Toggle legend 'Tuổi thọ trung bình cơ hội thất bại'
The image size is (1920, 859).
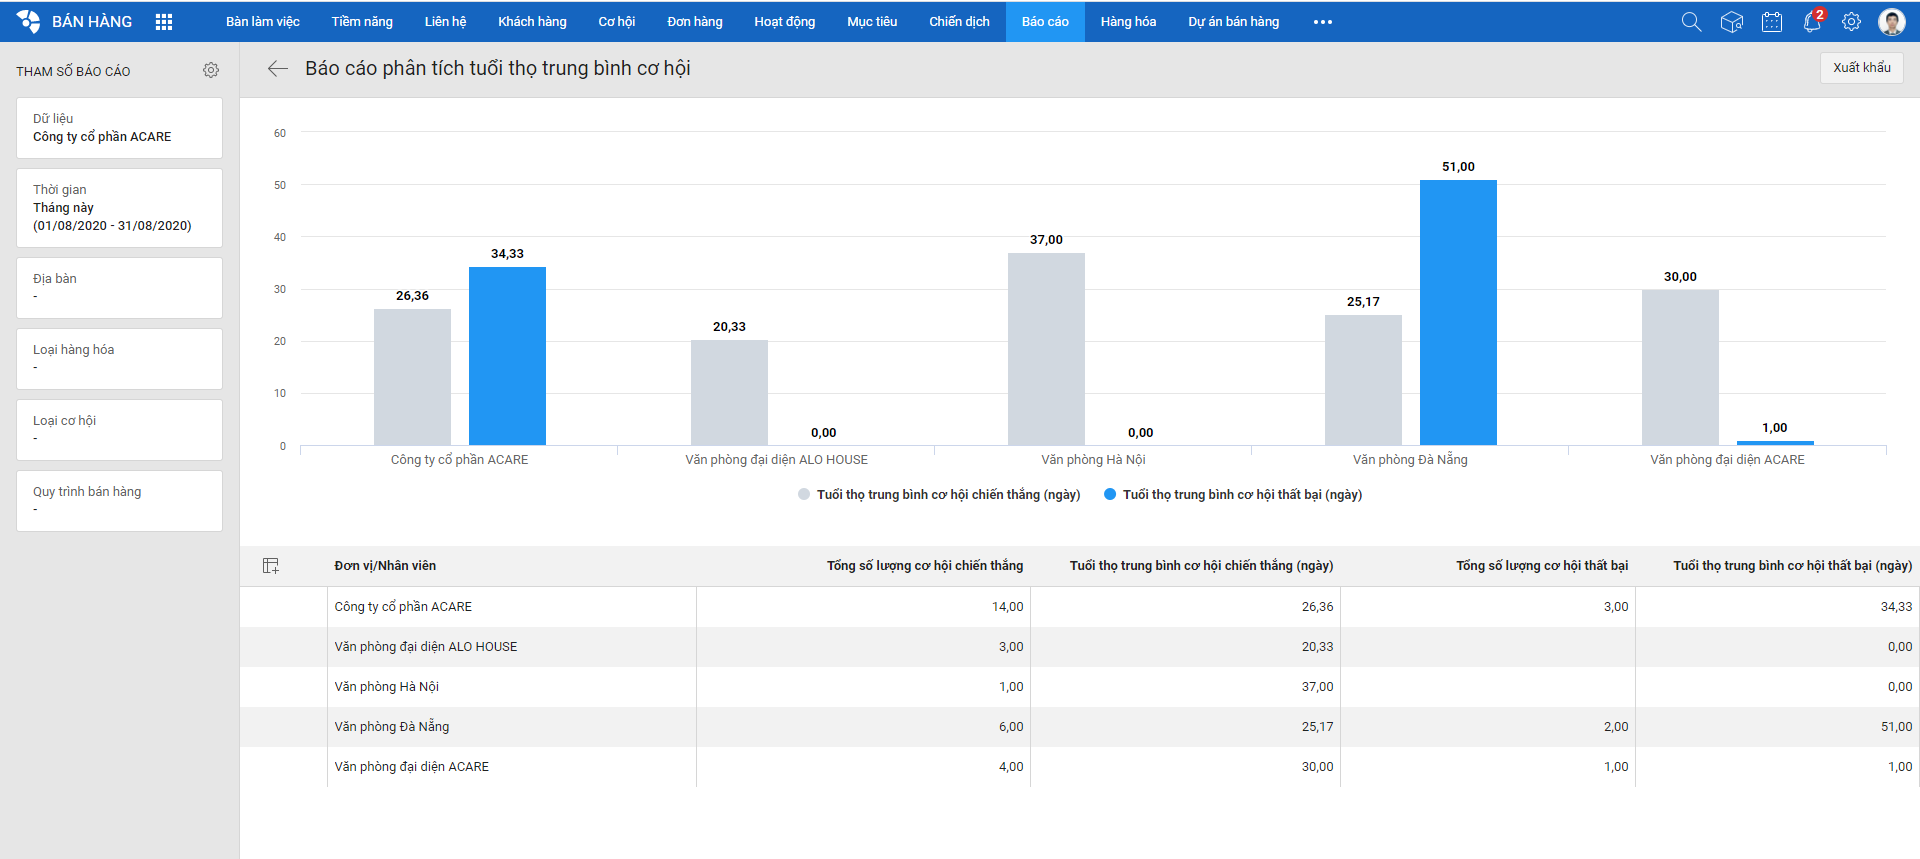point(1233,495)
